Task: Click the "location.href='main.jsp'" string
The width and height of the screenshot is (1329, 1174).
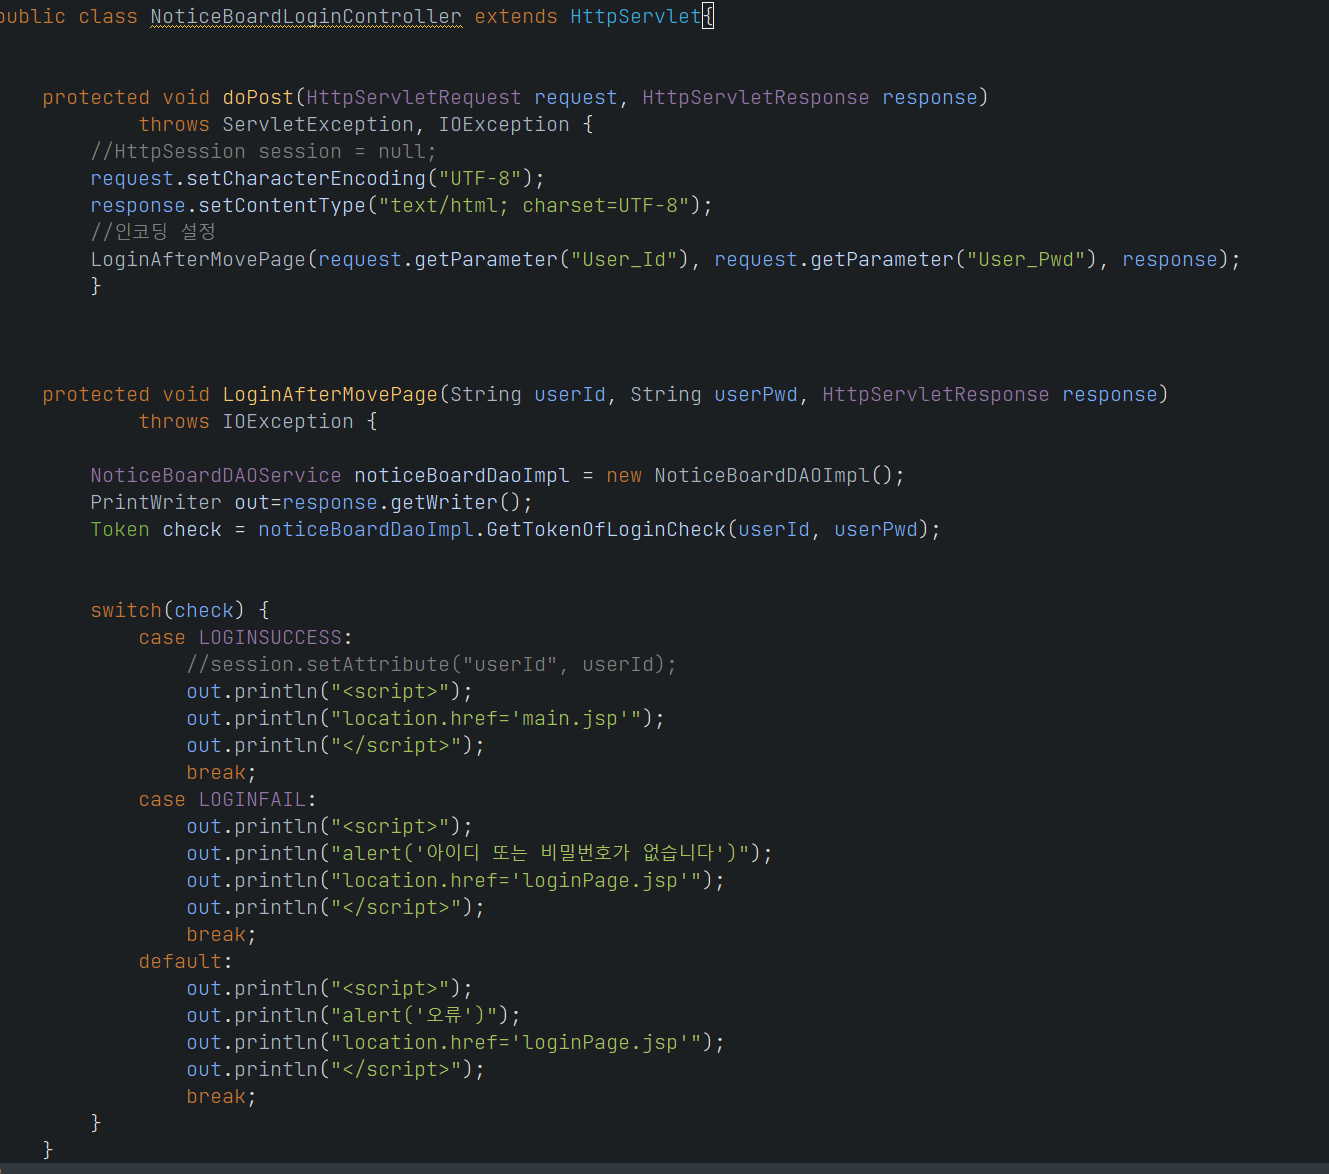Action: [486, 719]
